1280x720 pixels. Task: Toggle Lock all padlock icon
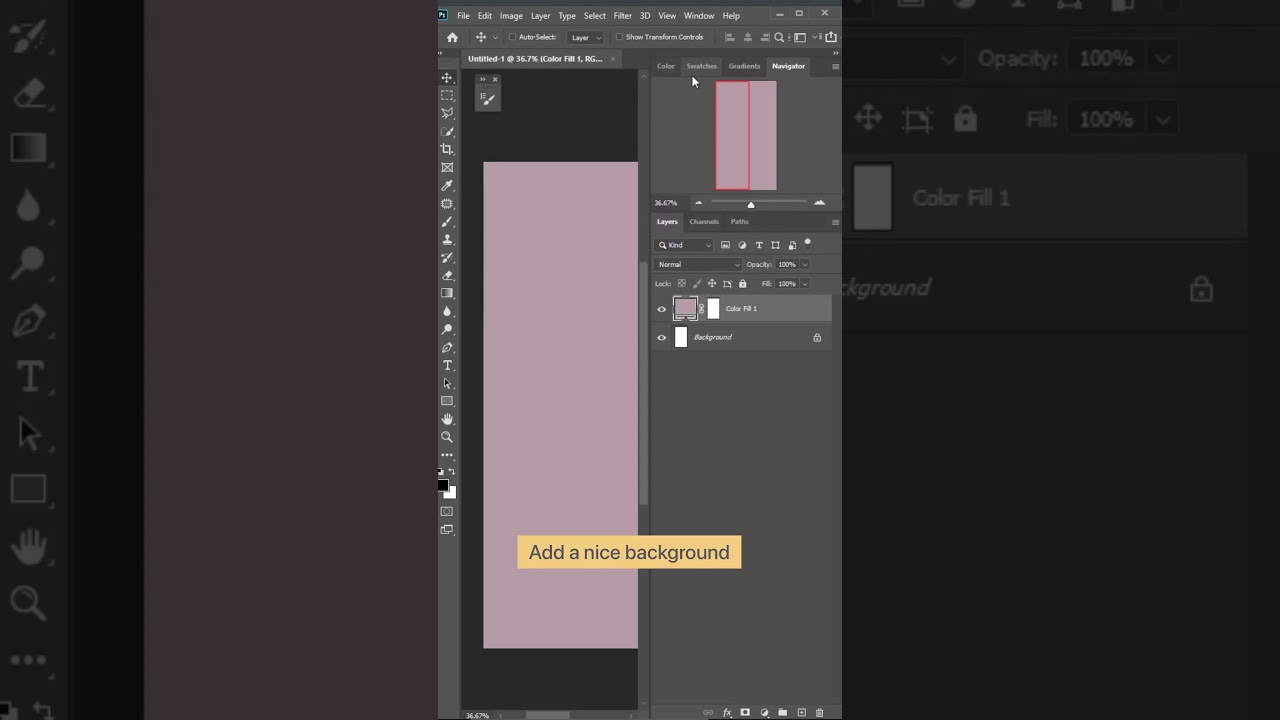[x=742, y=284]
